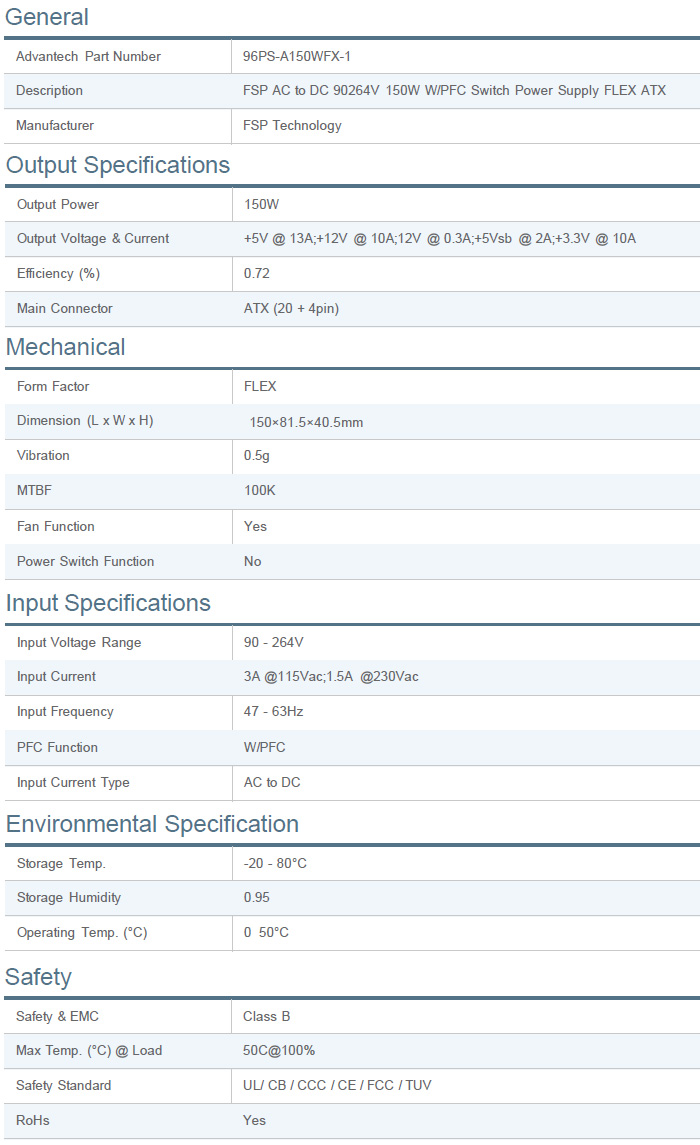Click the 90 - 264V input voltage value

(x=273, y=642)
